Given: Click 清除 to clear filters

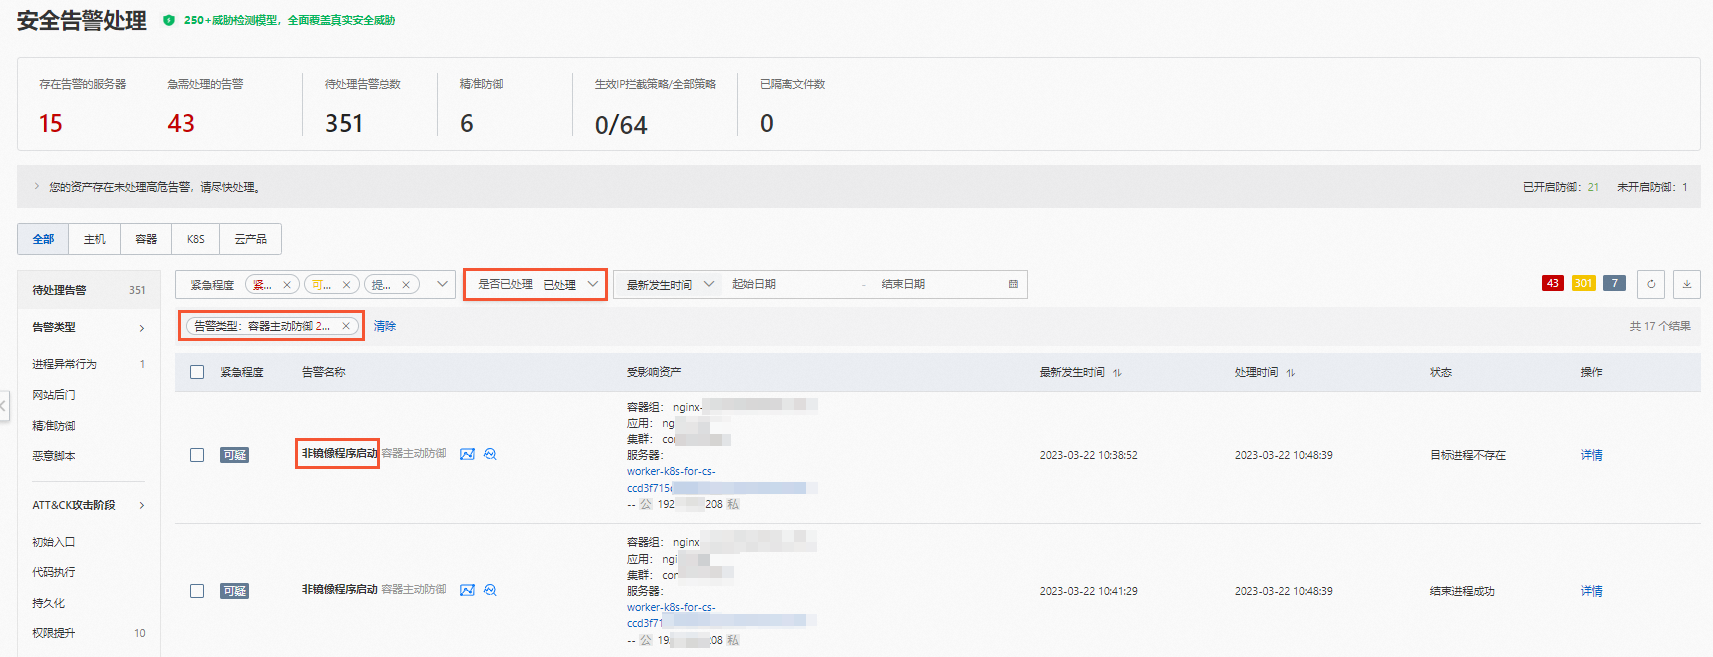Looking at the screenshot, I should coord(385,326).
